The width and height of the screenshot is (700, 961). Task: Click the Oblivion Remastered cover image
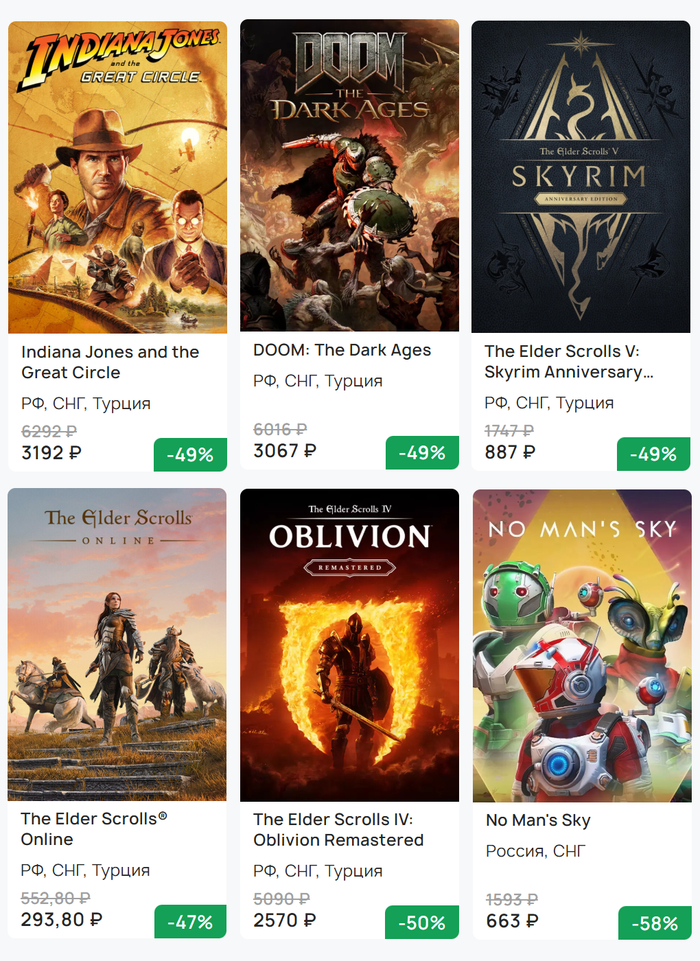click(x=349, y=645)
